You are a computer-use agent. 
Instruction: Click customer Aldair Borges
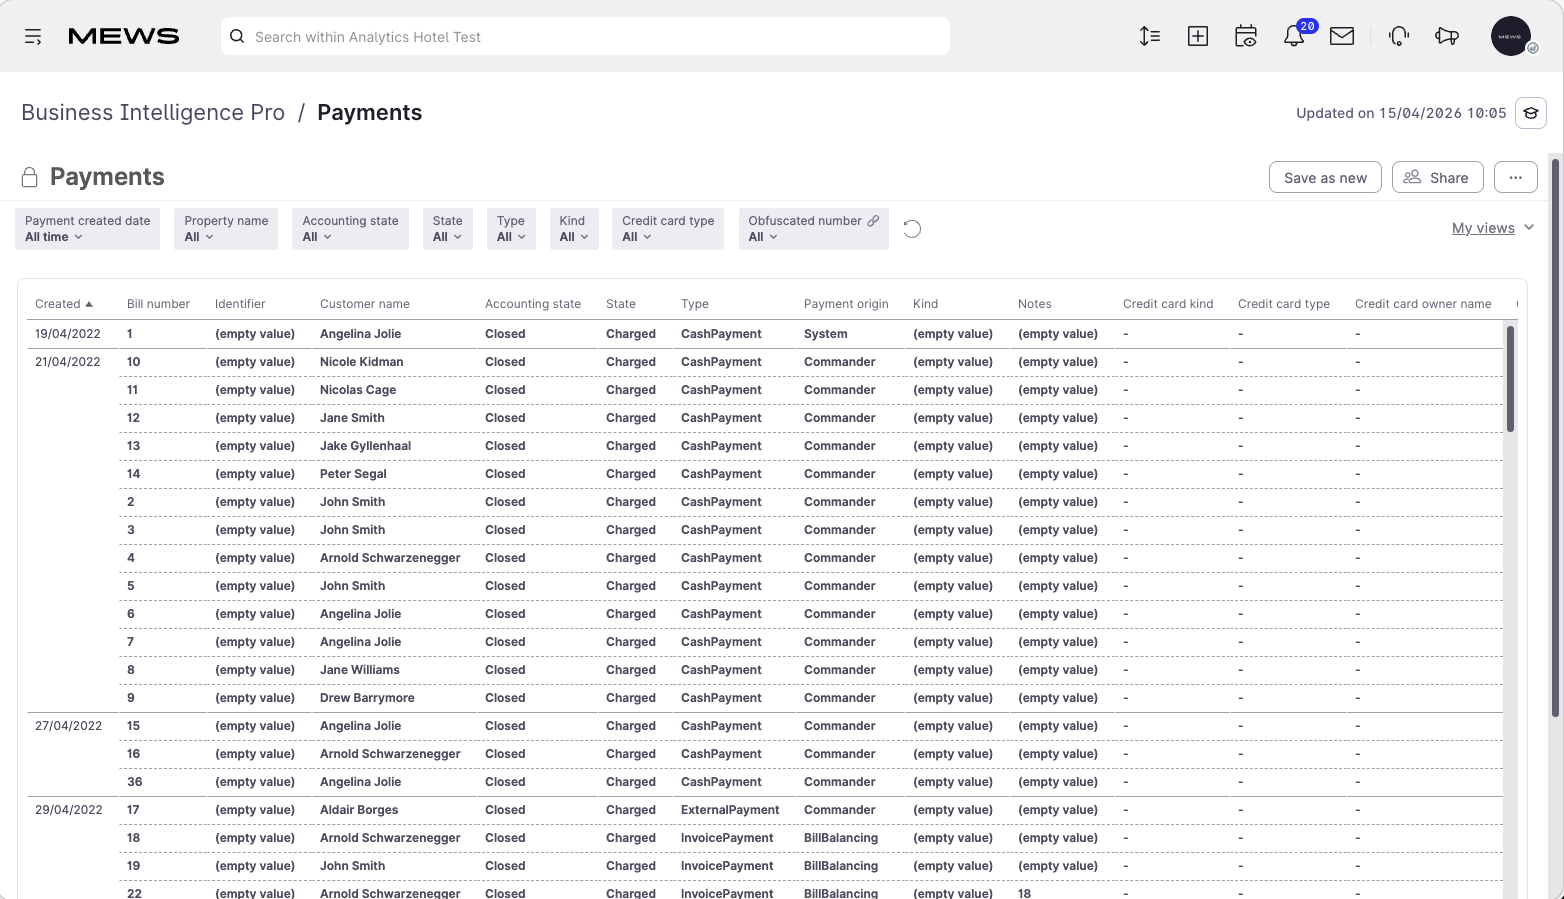(359, 810)
